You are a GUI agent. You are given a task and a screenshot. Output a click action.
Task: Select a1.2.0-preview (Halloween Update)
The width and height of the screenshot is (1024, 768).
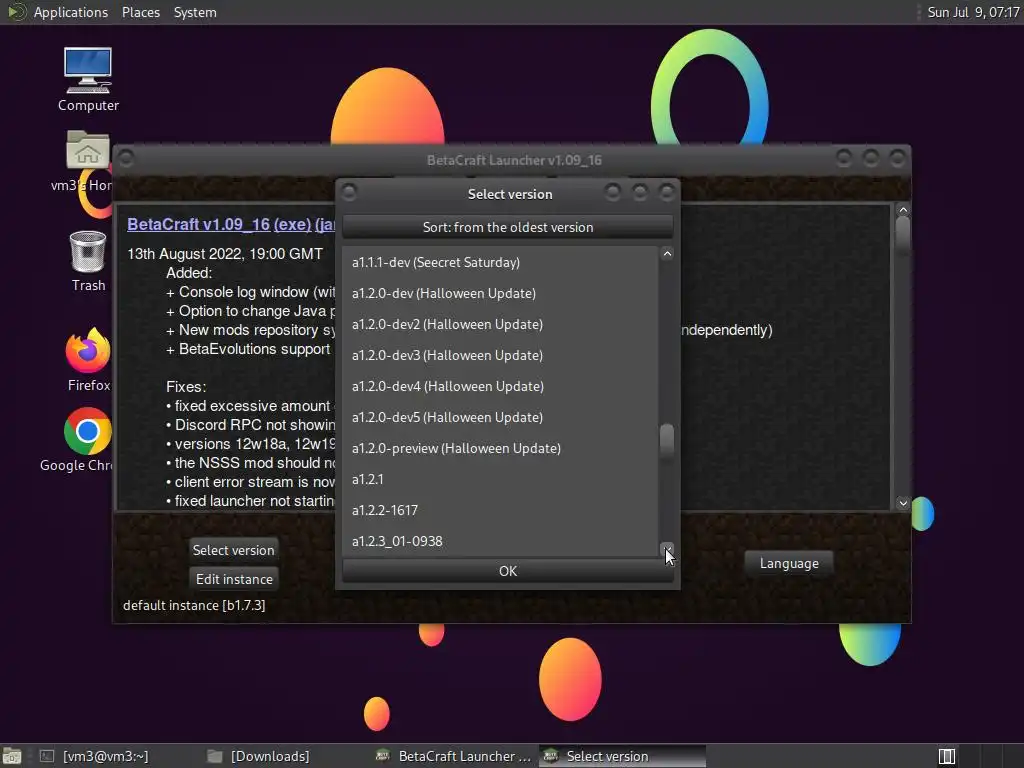pyautogui.click(x=500, y=448)
